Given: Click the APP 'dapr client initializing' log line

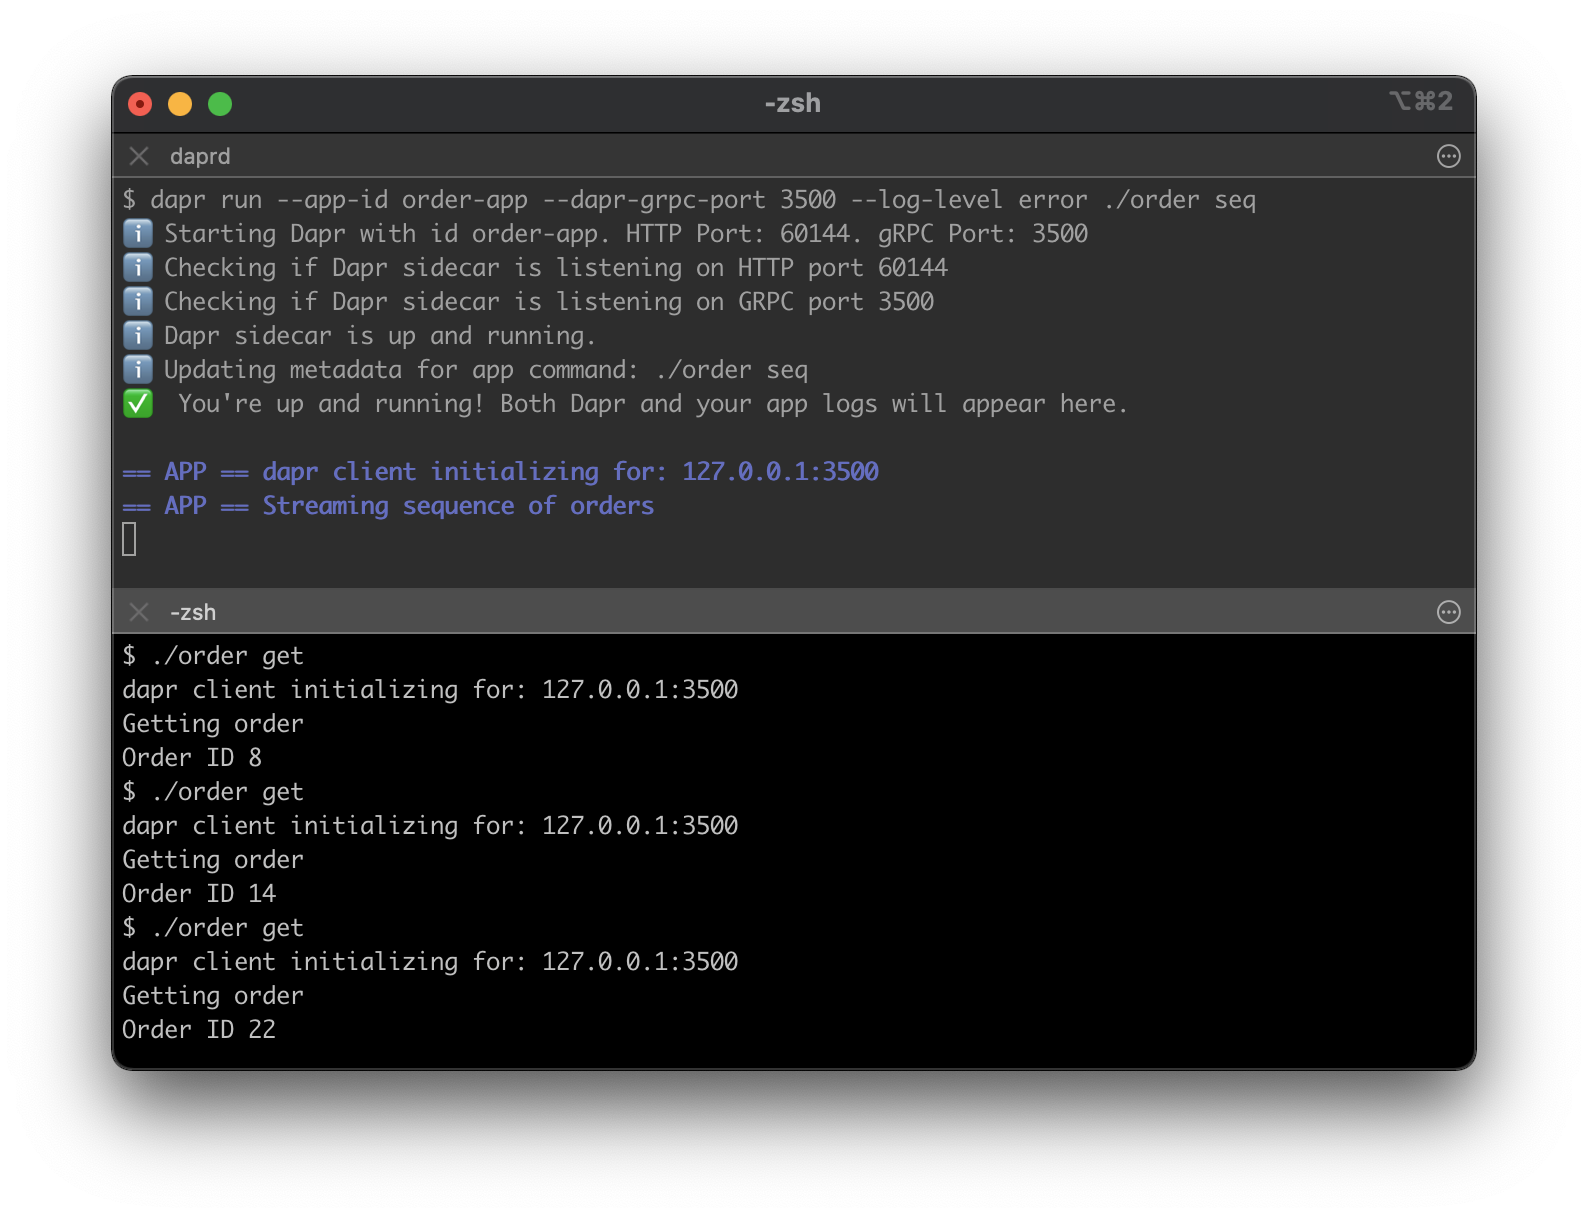Looking at the screenshot, I should click(500, 472).
